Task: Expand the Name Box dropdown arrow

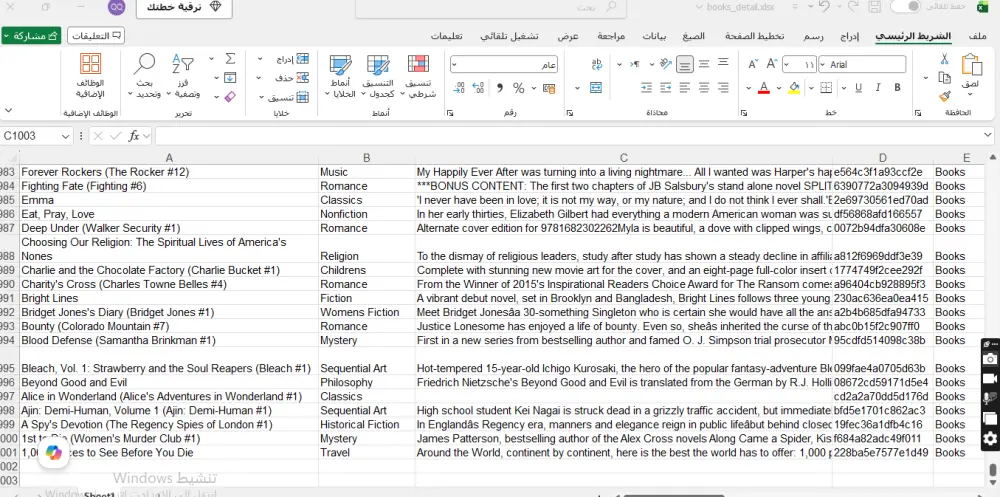Action: click(x=66, y=136)
